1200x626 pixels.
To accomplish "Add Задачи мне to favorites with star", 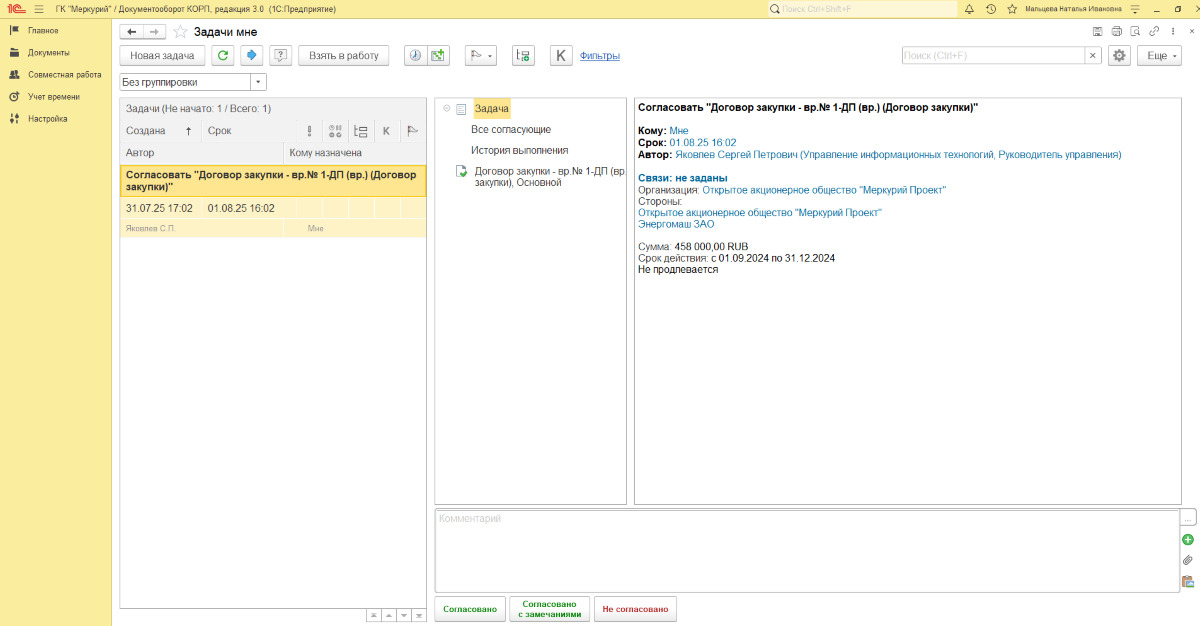I will point(180,32).
